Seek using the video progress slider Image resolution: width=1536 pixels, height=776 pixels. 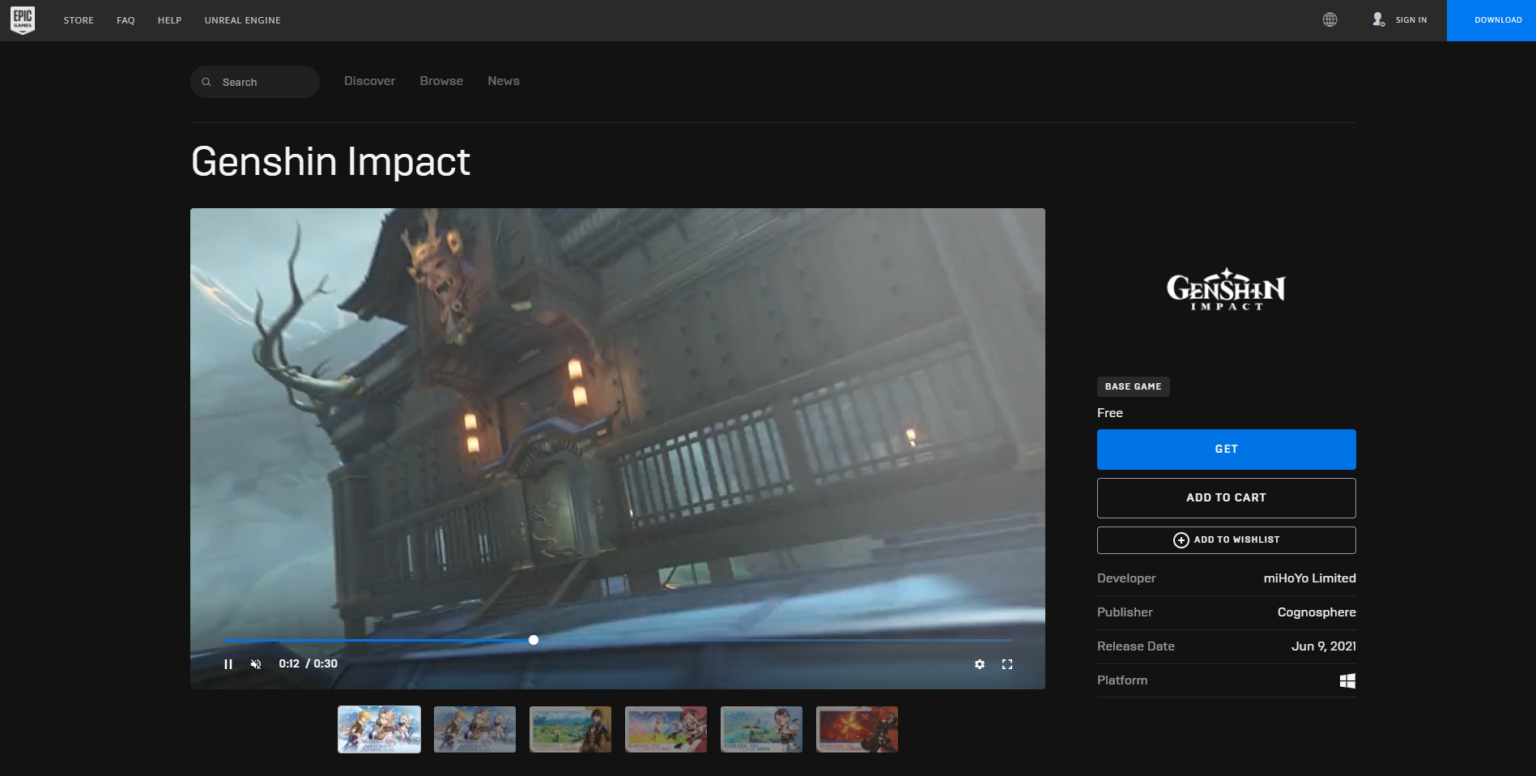[x=533, y=639]
